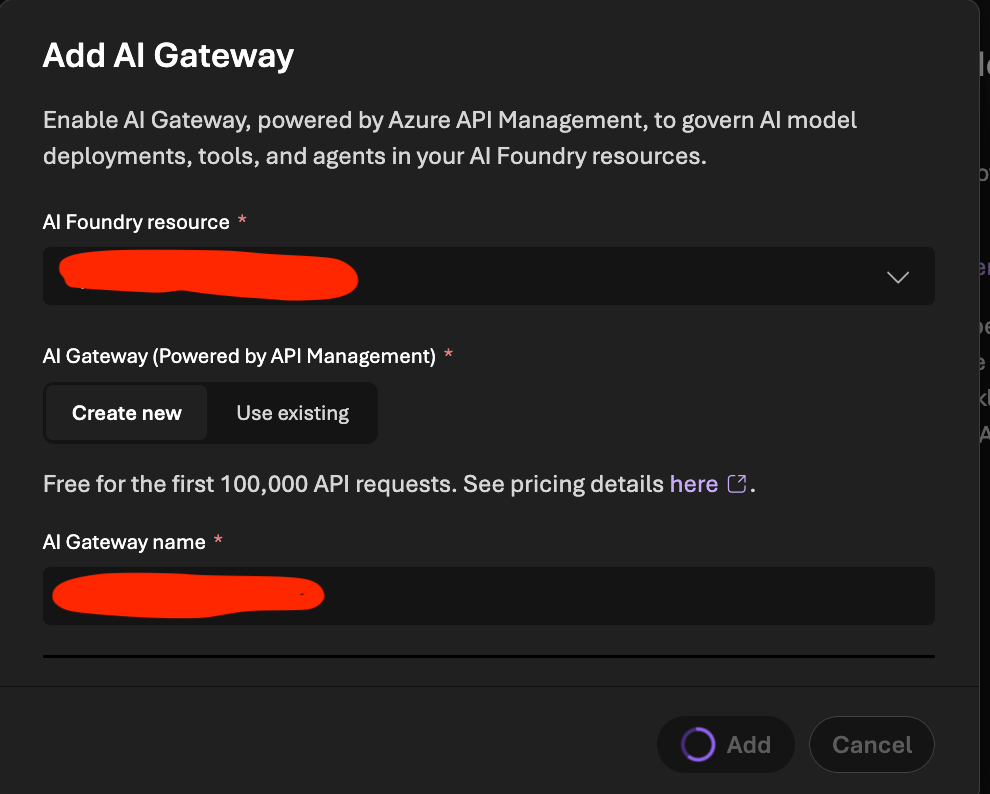Click the required asterisk beside AI Foundry resource
This screenshot has height=794, width=990.
click(242, 221)
